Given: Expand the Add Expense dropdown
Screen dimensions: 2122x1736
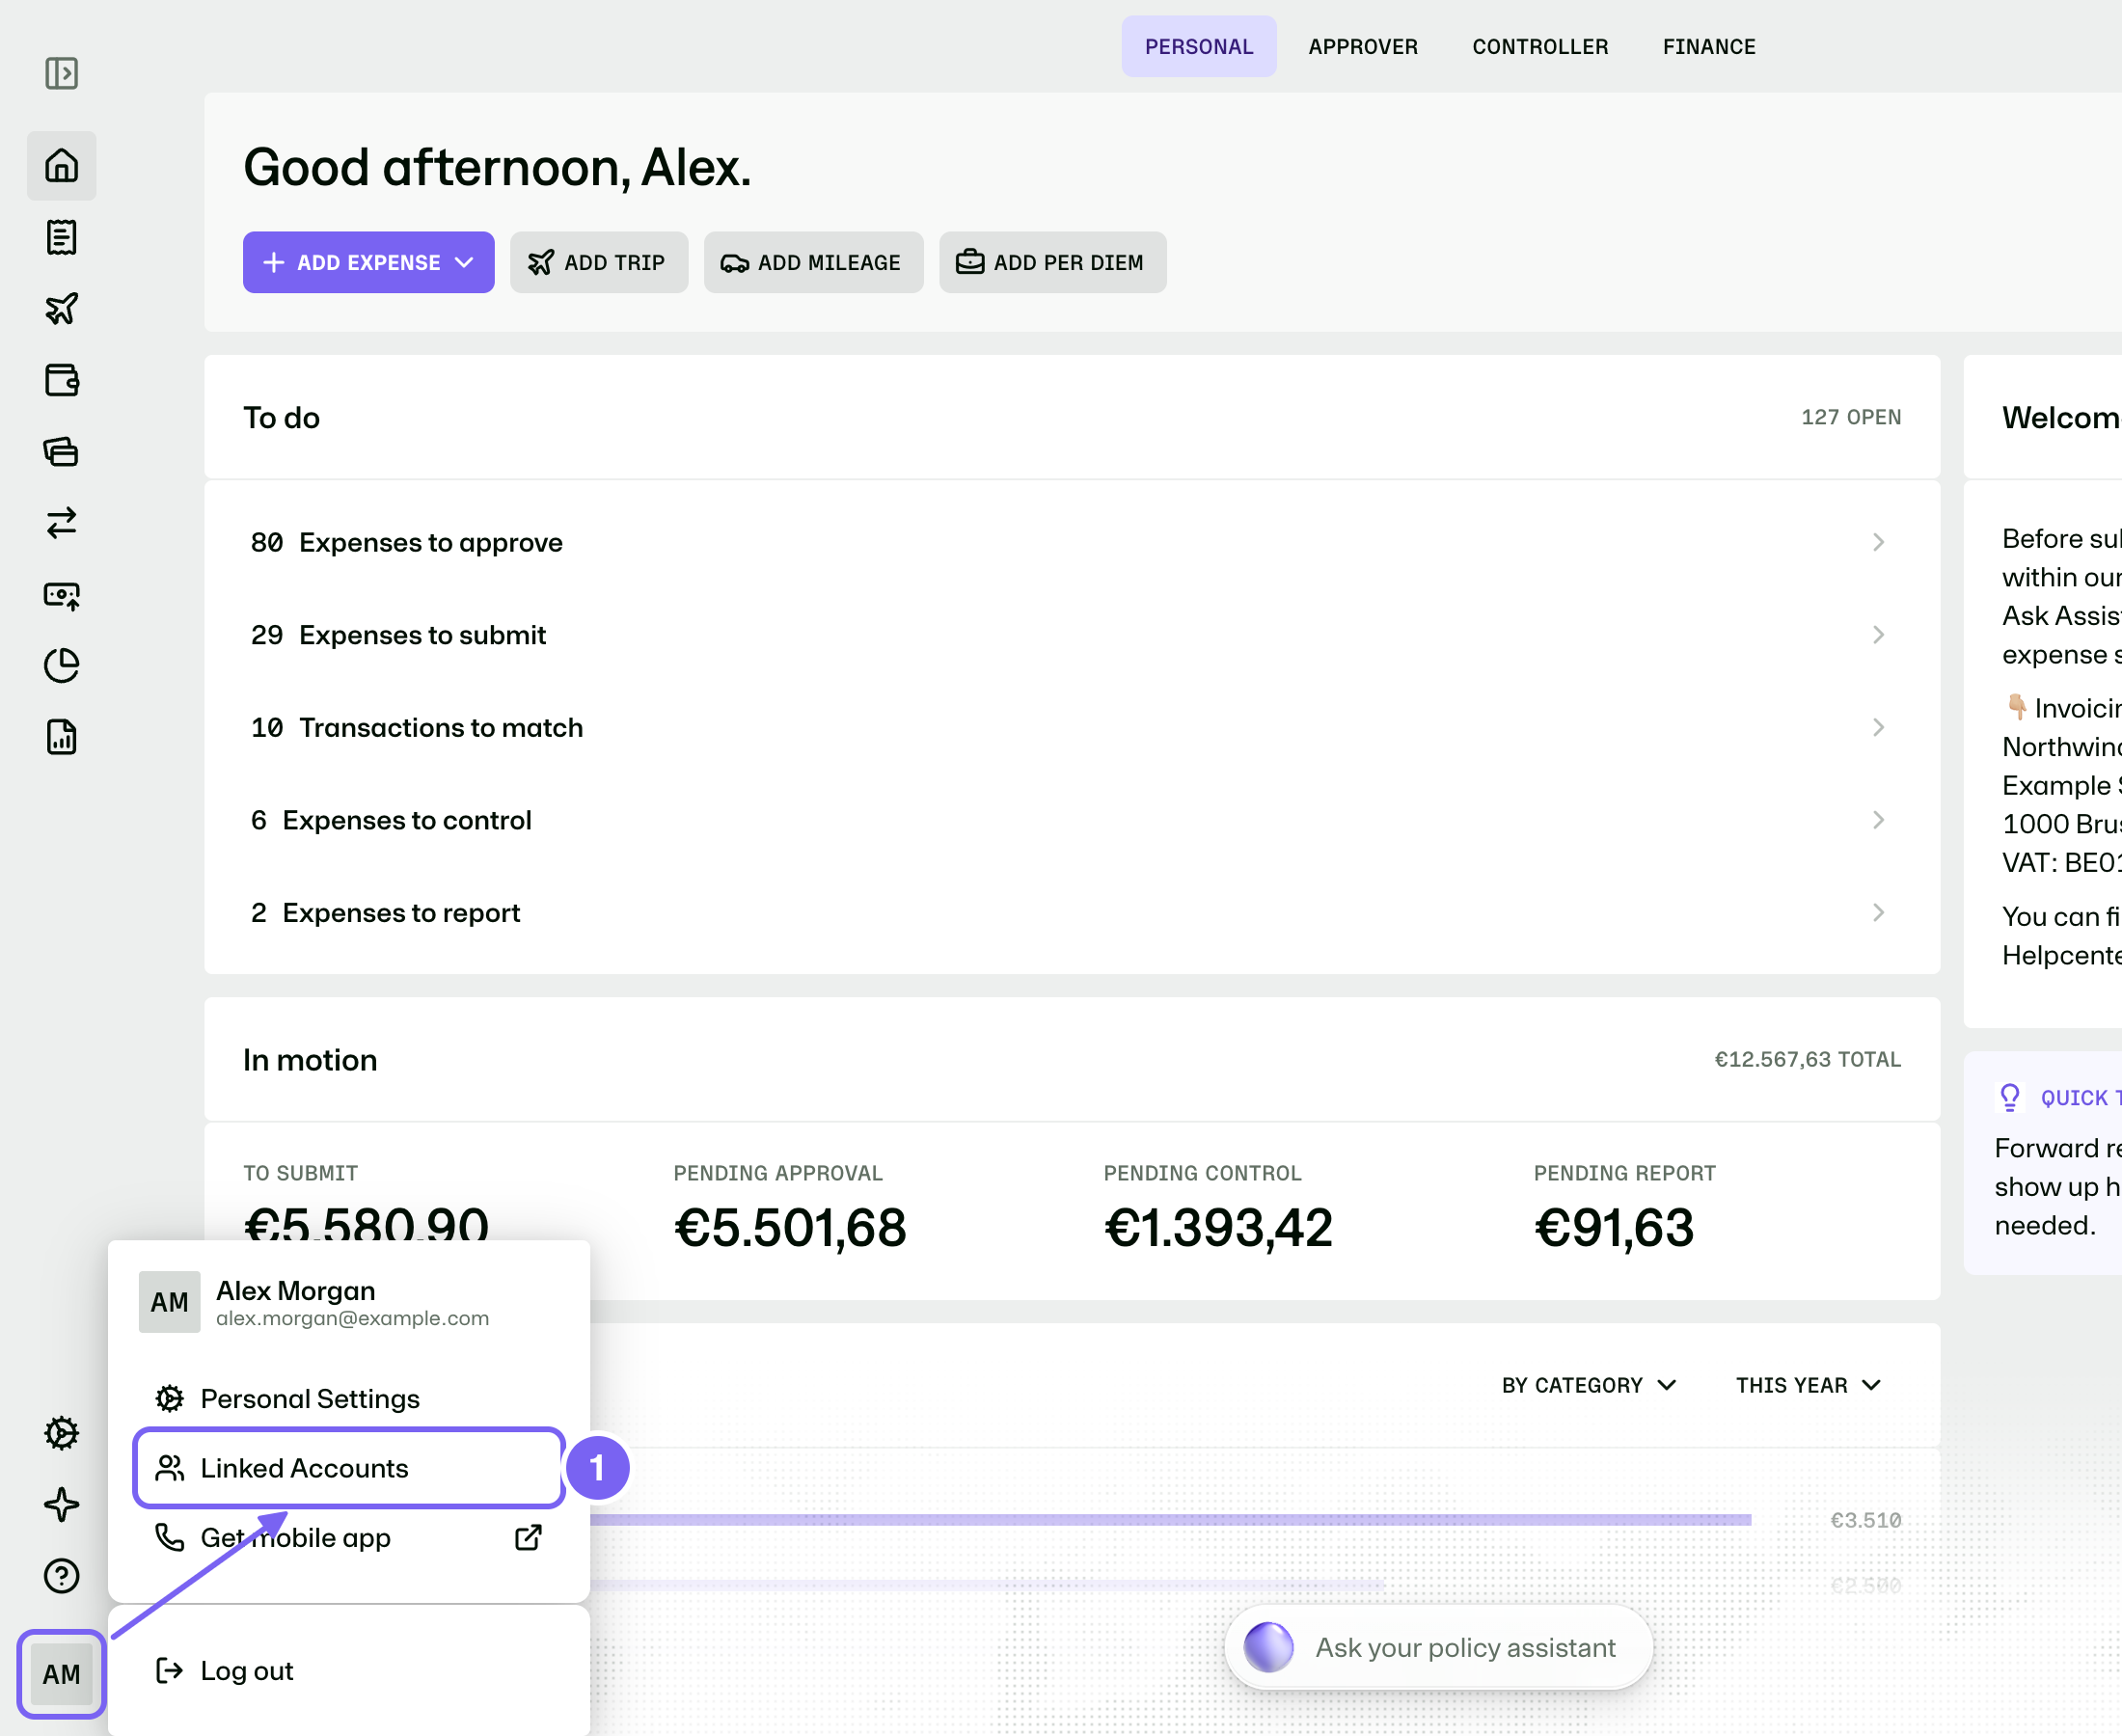Looking at the screenshot, I should 368,262.
